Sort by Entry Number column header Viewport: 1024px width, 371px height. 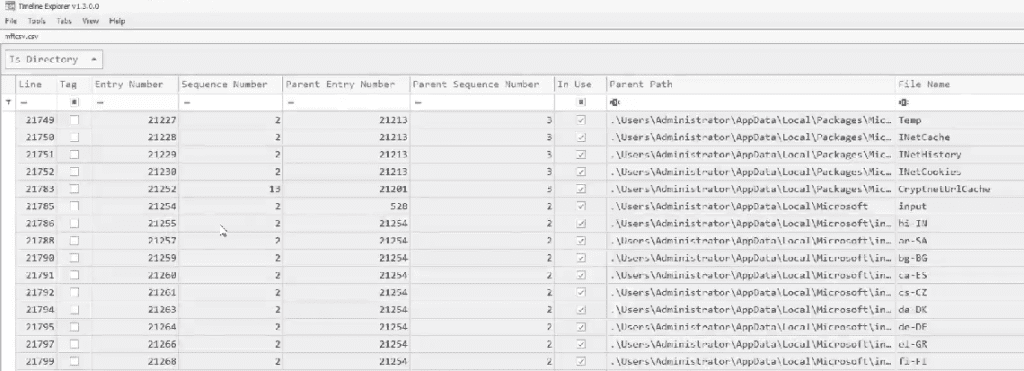pyautogui.click(x=135, y=84)
